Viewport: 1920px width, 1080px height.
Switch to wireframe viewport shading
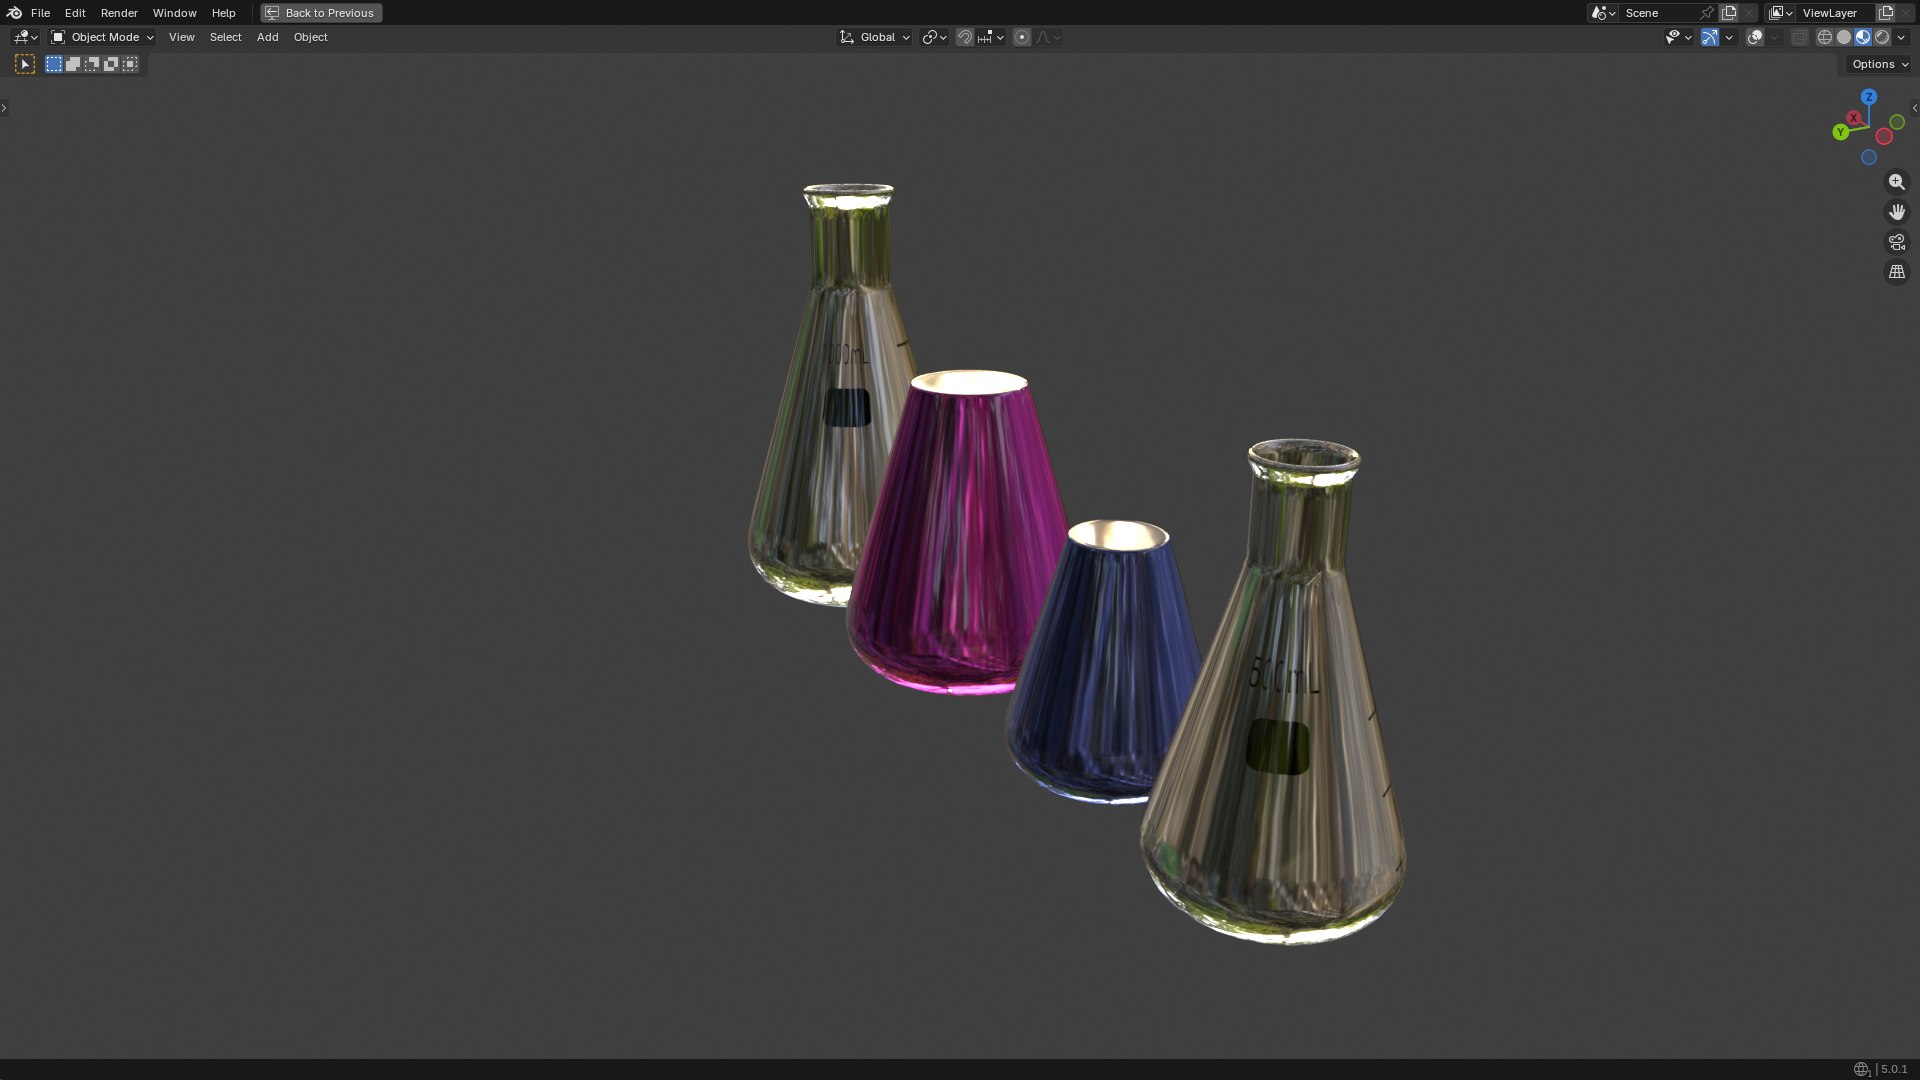click(x=1825, y=37)
